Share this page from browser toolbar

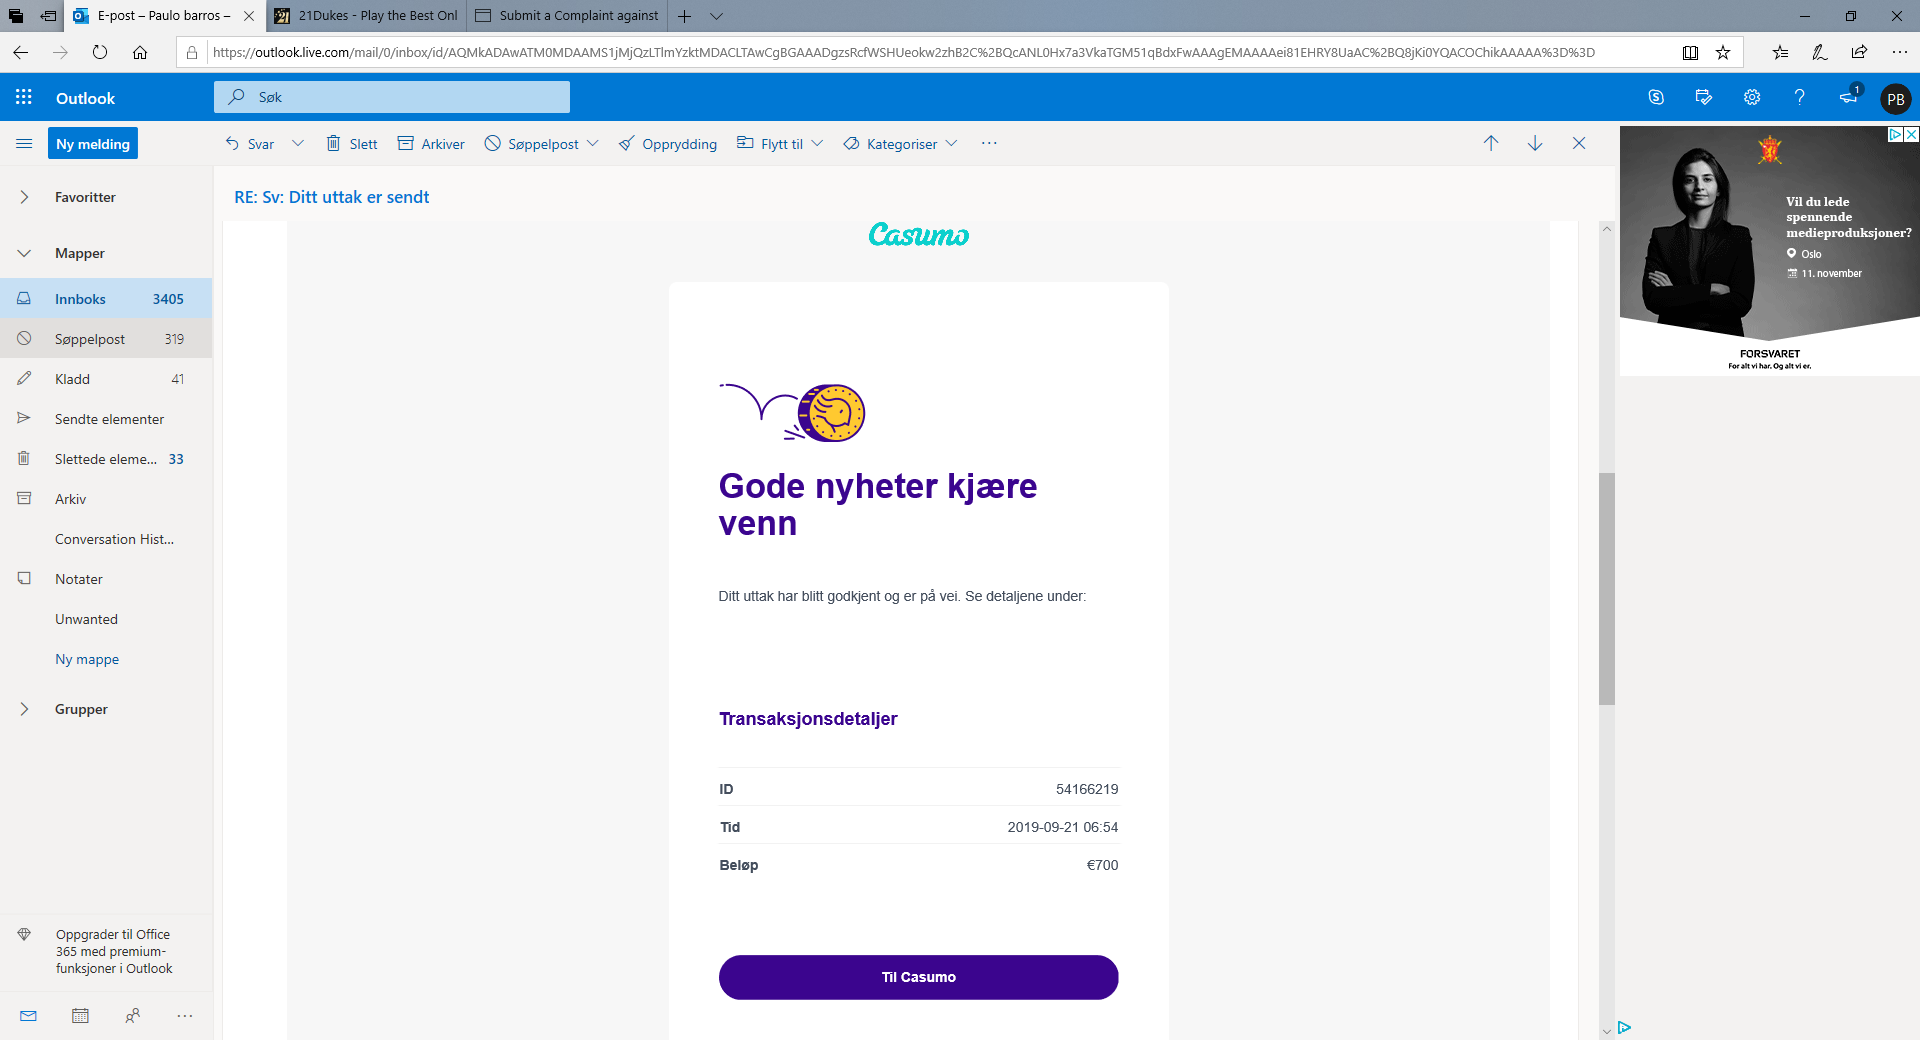point(1859,52)
